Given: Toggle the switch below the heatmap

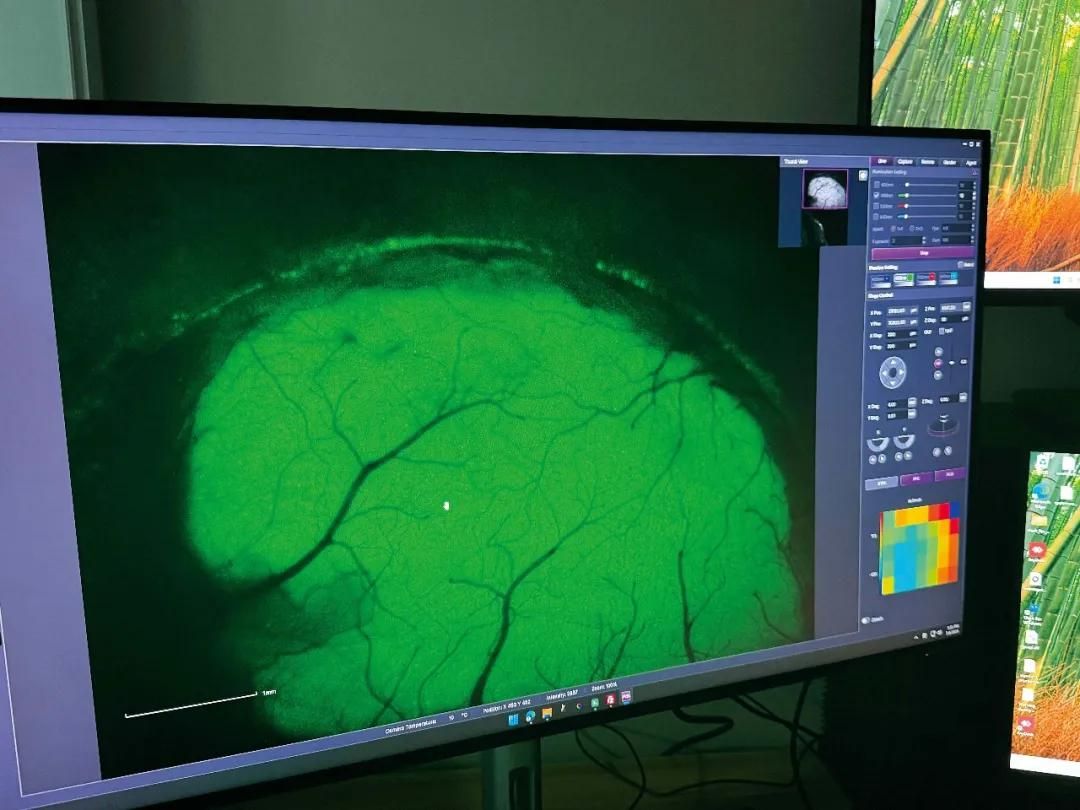Looking at the screenshot, I should coord(866,620).
